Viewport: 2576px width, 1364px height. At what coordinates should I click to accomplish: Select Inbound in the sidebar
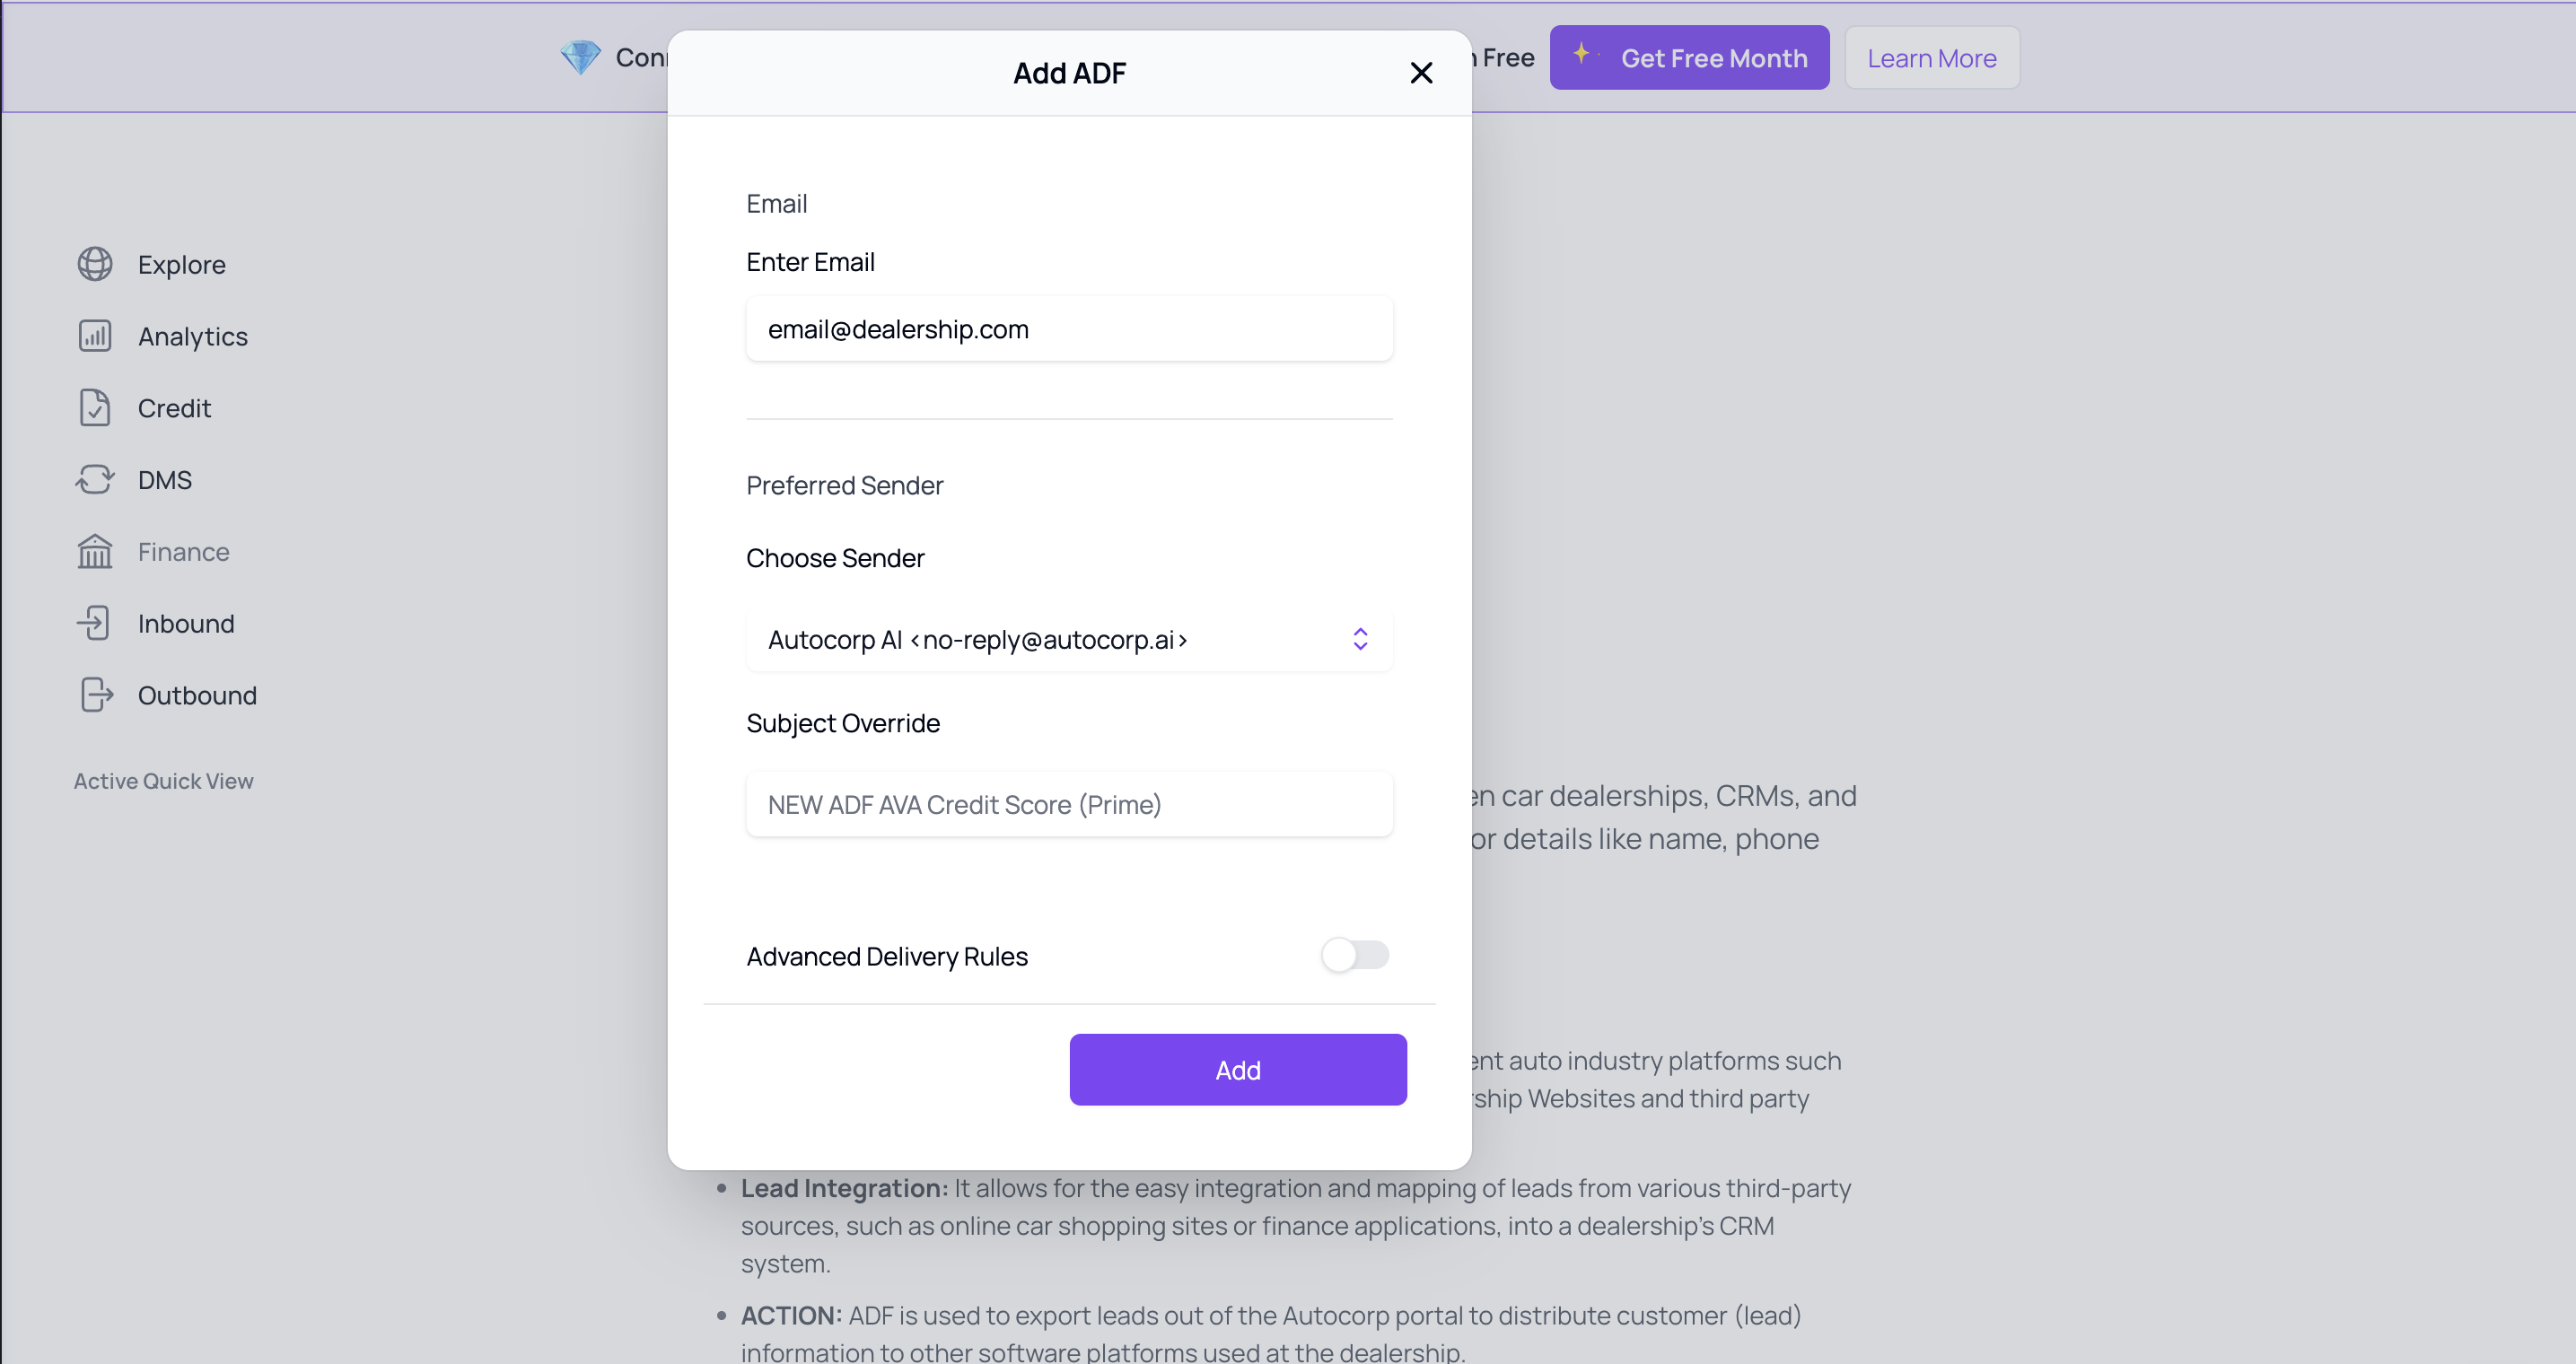[186, 623]
